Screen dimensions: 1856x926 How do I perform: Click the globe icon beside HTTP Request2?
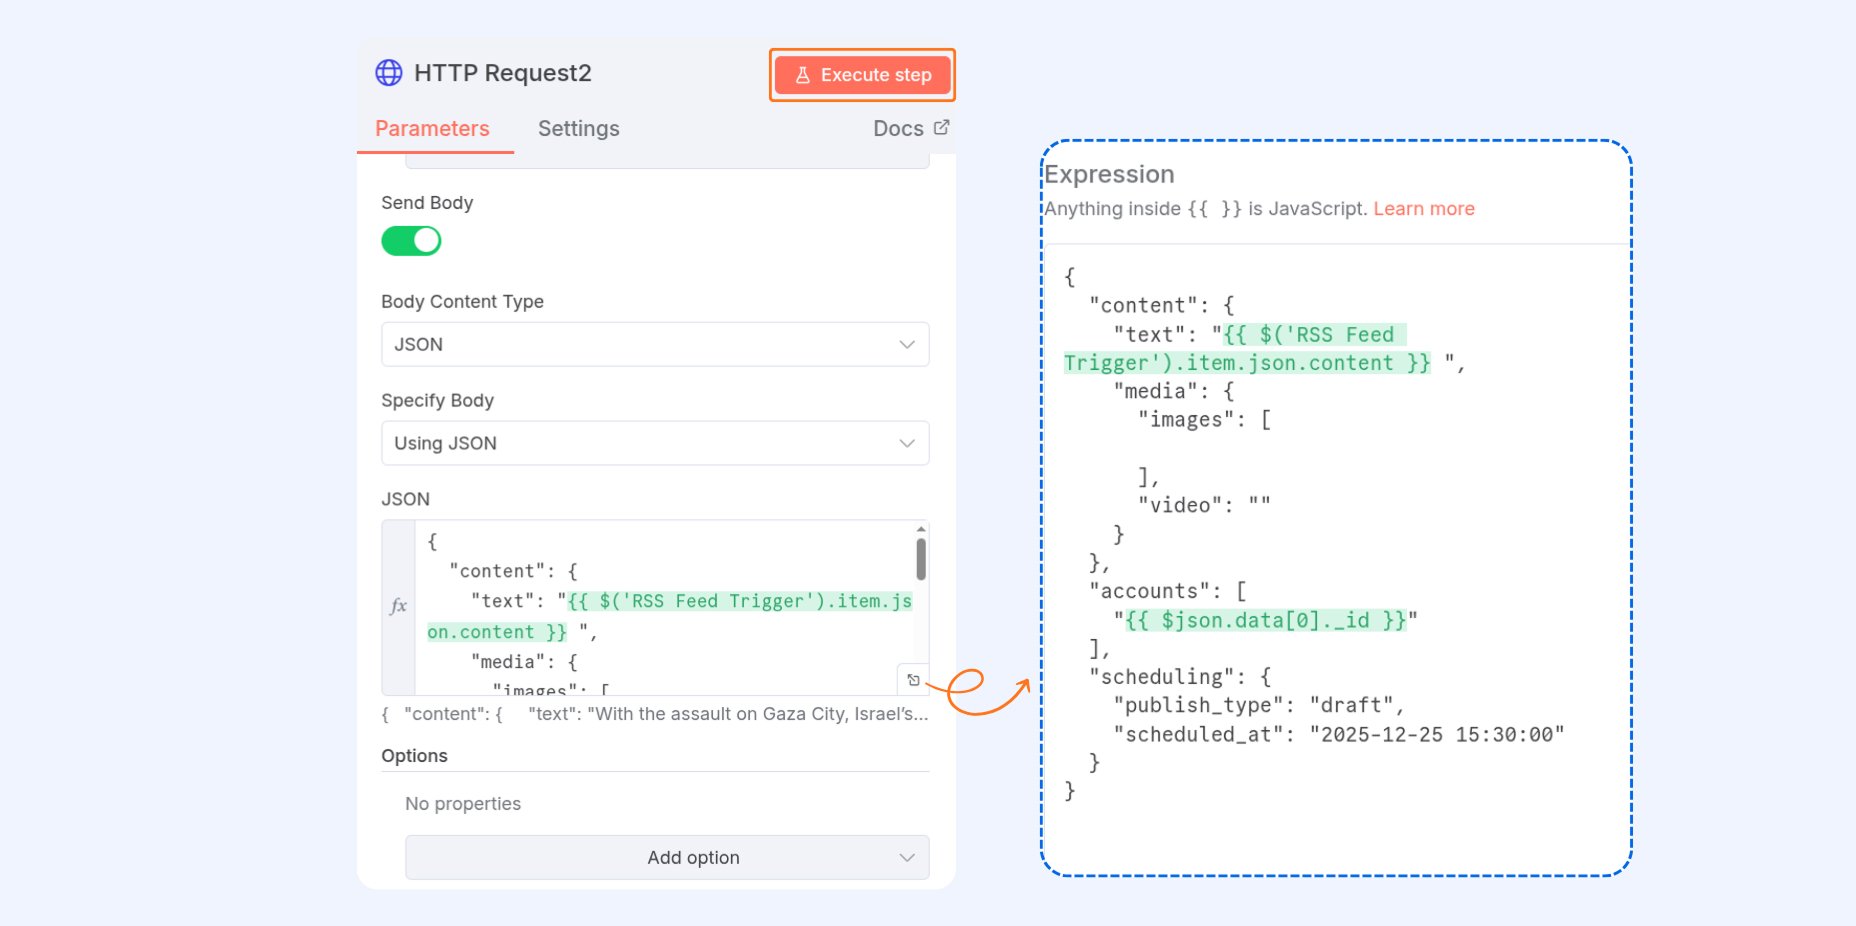[388, 73]
